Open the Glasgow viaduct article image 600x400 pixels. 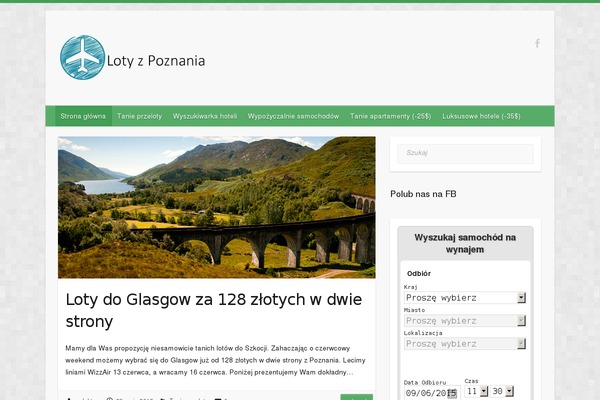217,207
